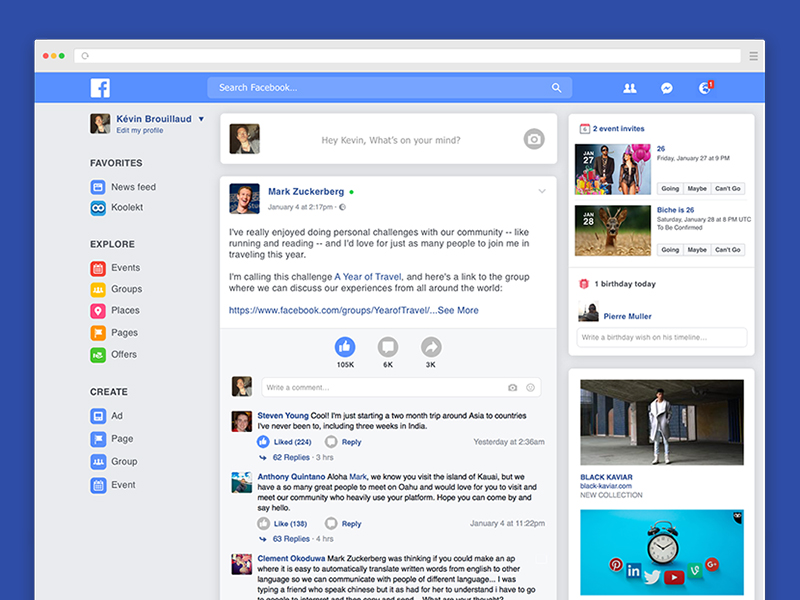The height and width of the screenshot is (600, 800).
Task: Open browser hamburger menu icon
Action: coord(753,56)
